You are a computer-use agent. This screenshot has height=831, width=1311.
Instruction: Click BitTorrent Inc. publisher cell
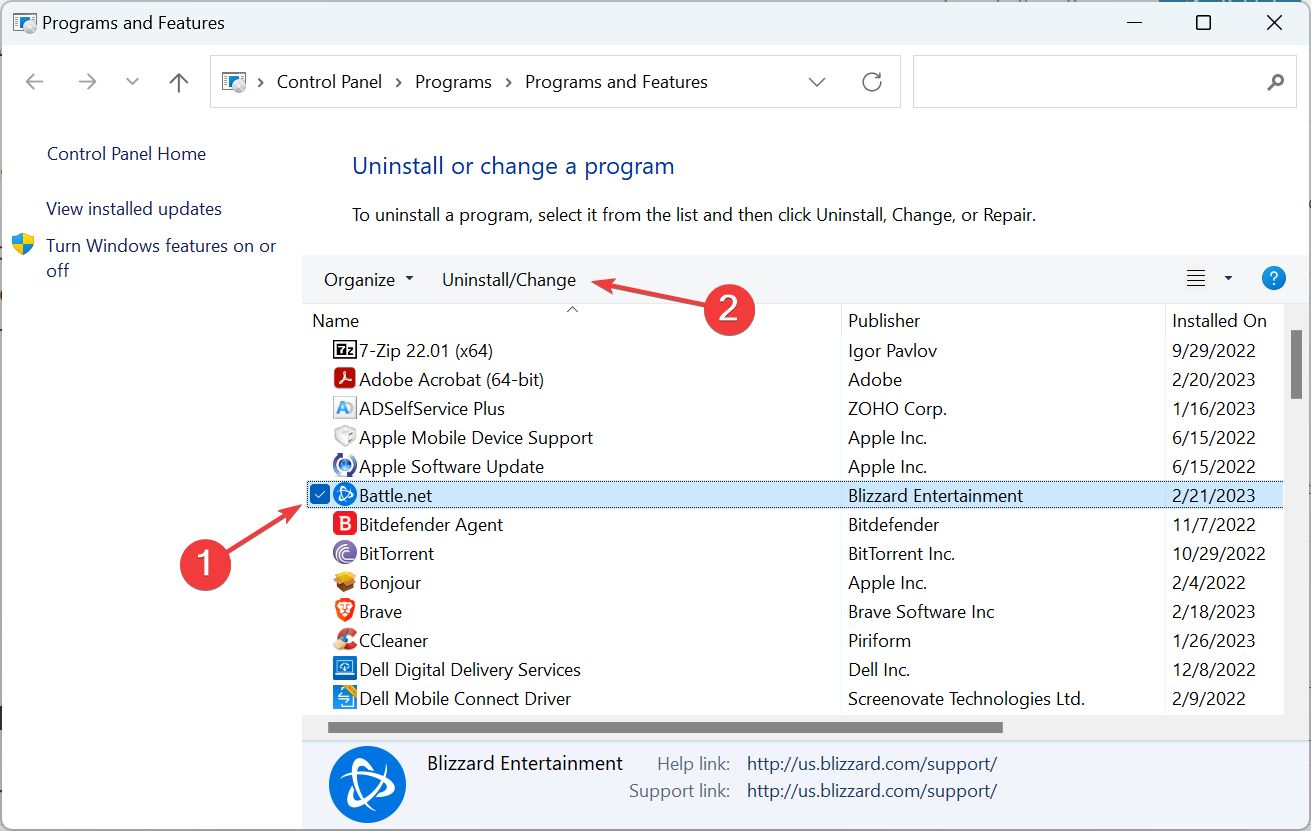coord(902,553)
